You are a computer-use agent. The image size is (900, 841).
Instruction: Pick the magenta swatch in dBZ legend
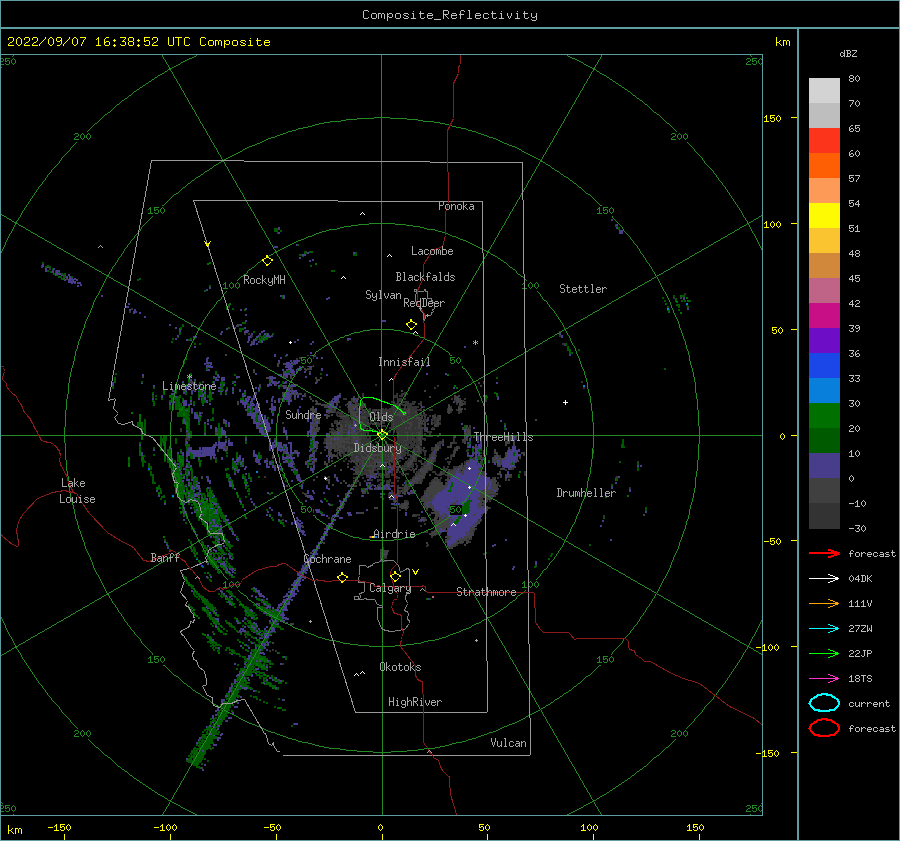pos(824,316)
